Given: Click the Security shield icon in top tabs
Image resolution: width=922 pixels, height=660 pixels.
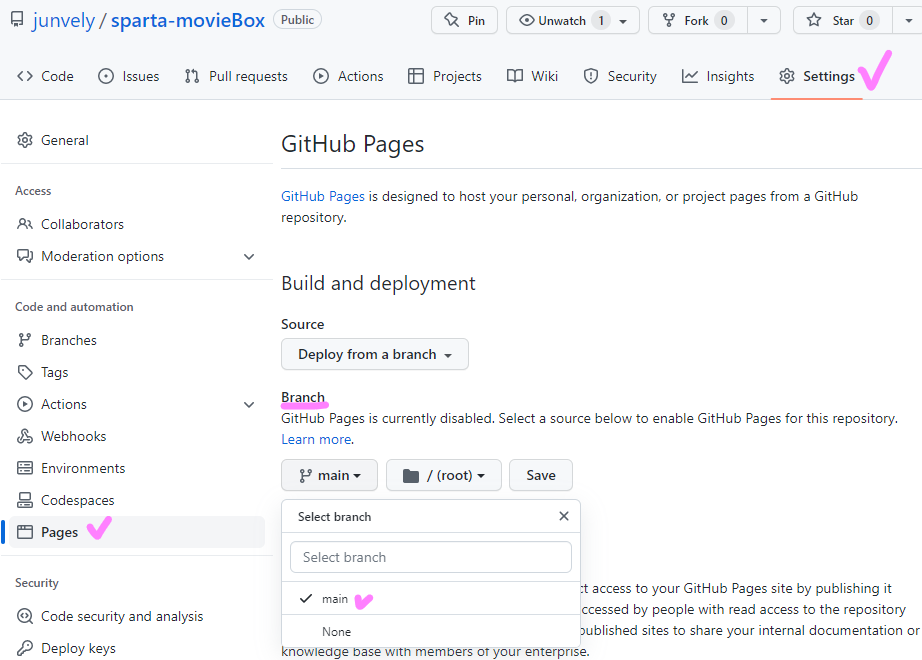Looking at the screenshot, I should (591, 76).
